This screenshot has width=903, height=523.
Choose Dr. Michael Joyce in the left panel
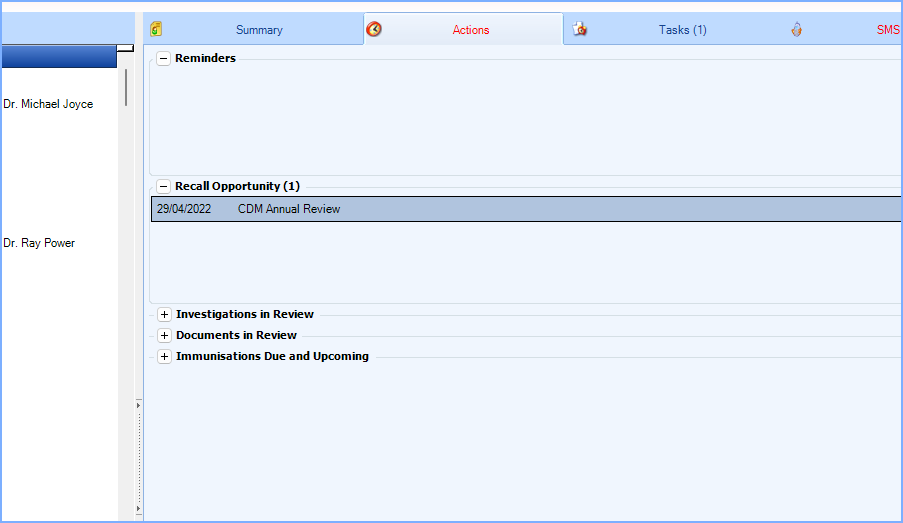point(48,104)
